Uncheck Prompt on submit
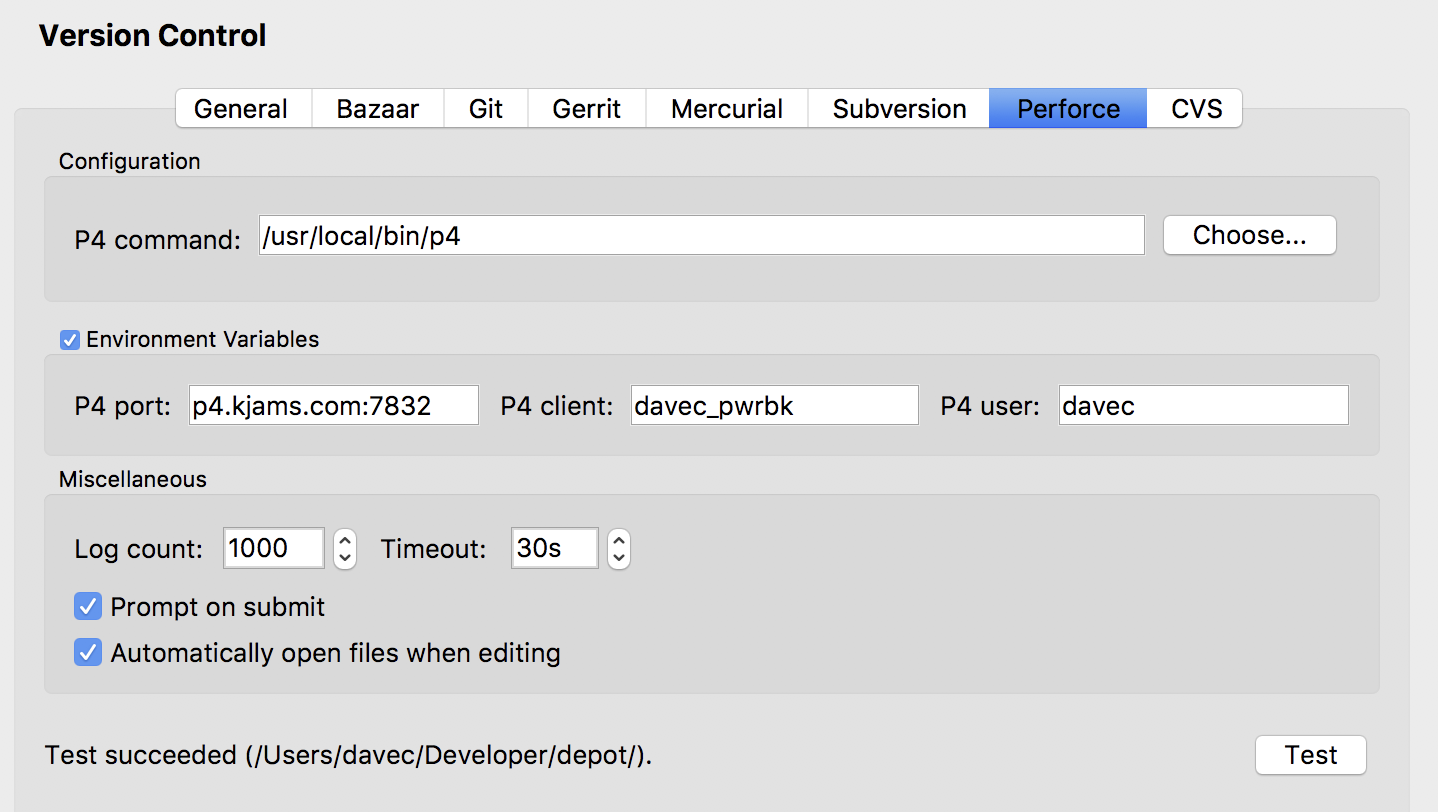The height and width of the screenshot is (812, 1438). click(88, 606)
